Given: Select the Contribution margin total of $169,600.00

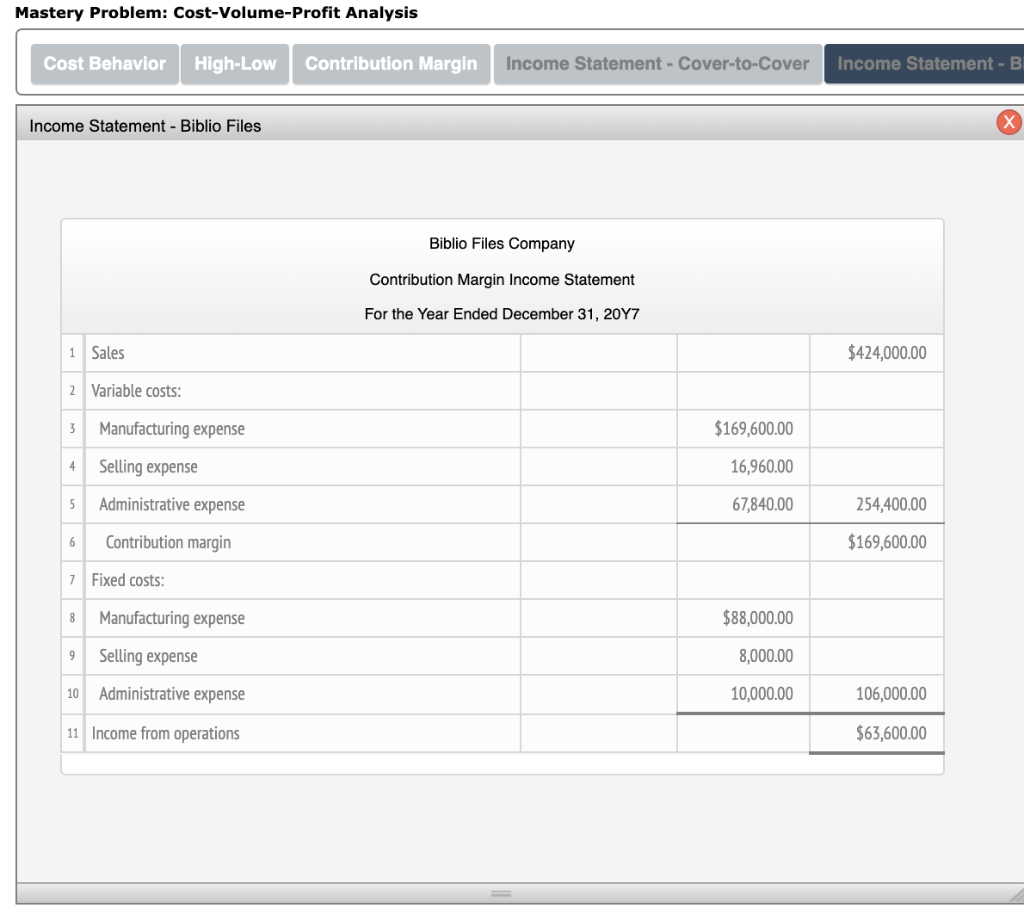Looking at the screenshot, I should [x=876, y=542].
